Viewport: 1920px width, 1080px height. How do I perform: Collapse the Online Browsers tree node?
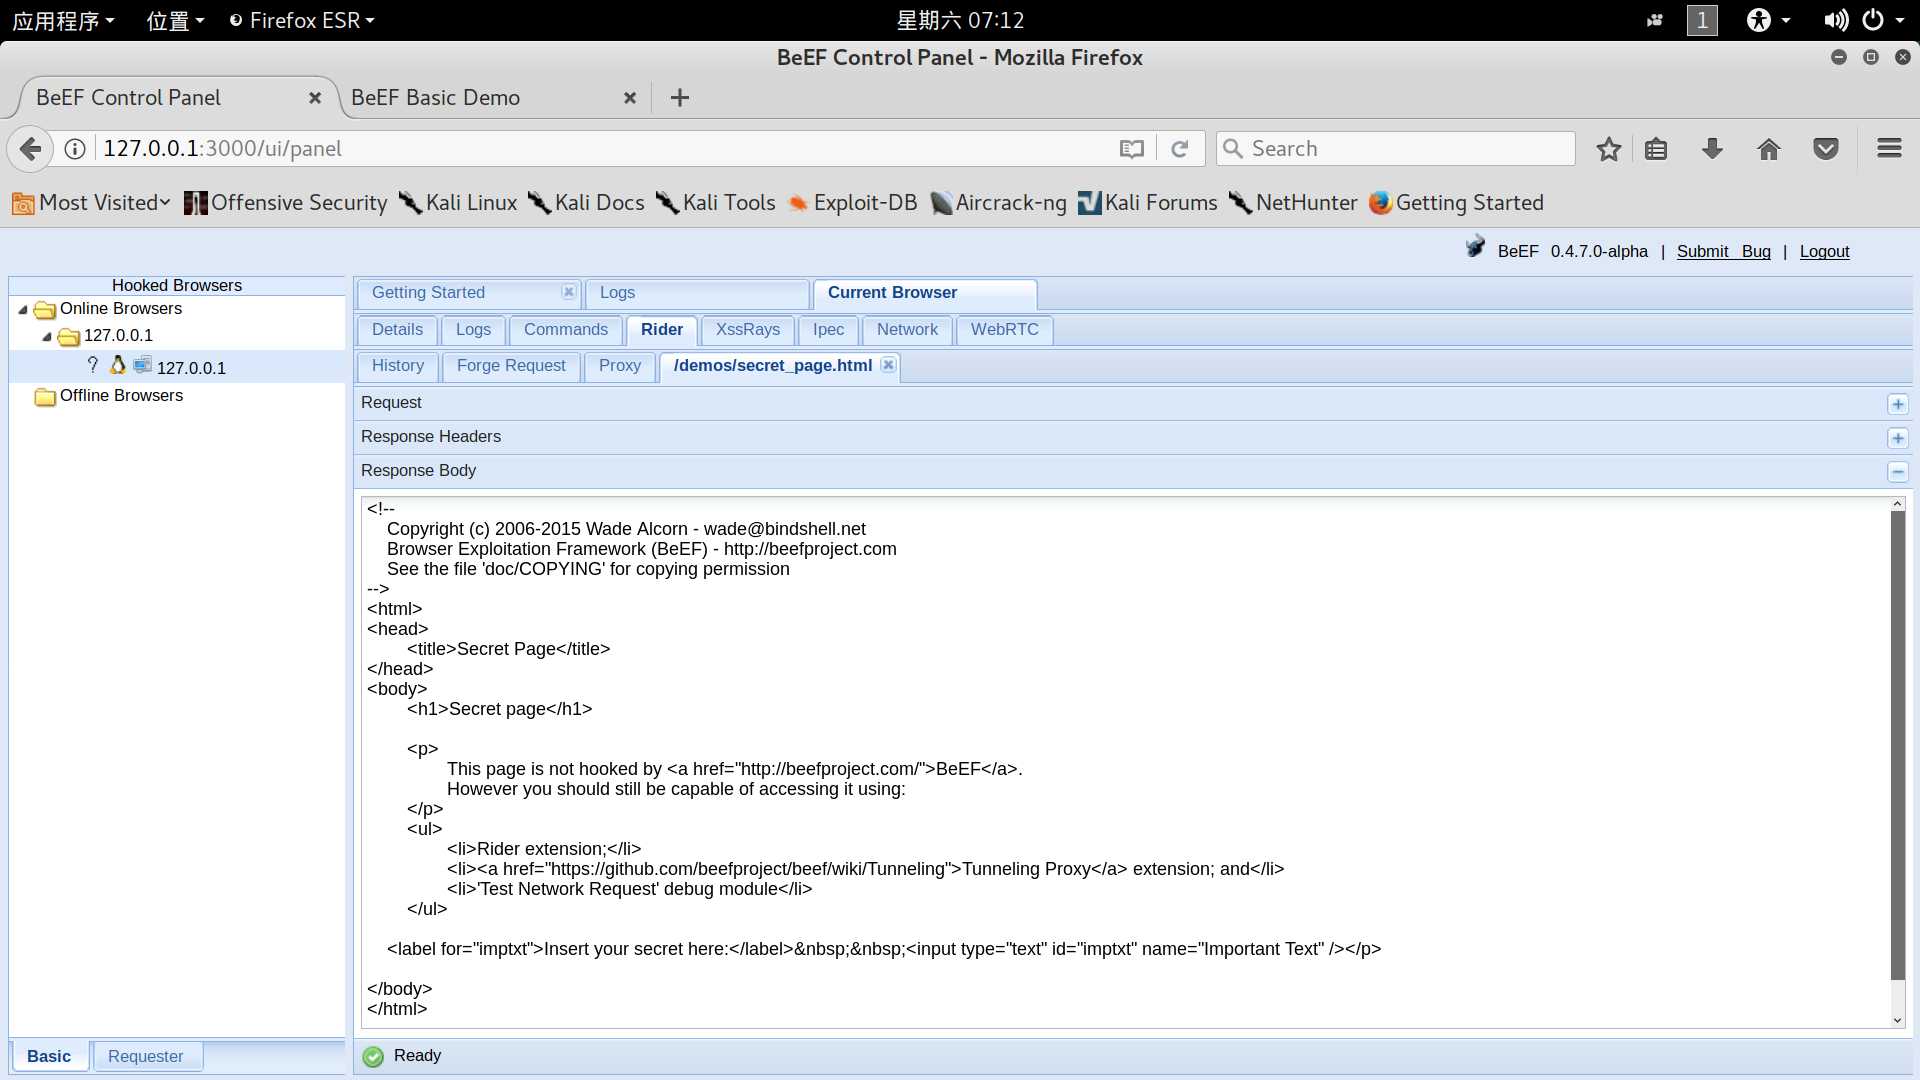(x=23, y=310)
